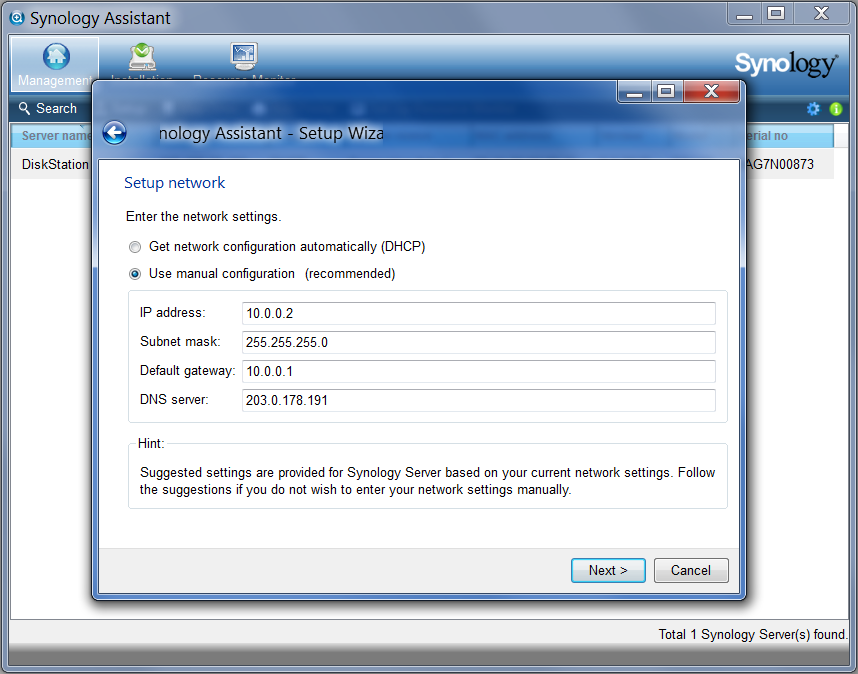The image size is (858, 674).
Task: Click Next to continue setup
Action: [608, 570]
